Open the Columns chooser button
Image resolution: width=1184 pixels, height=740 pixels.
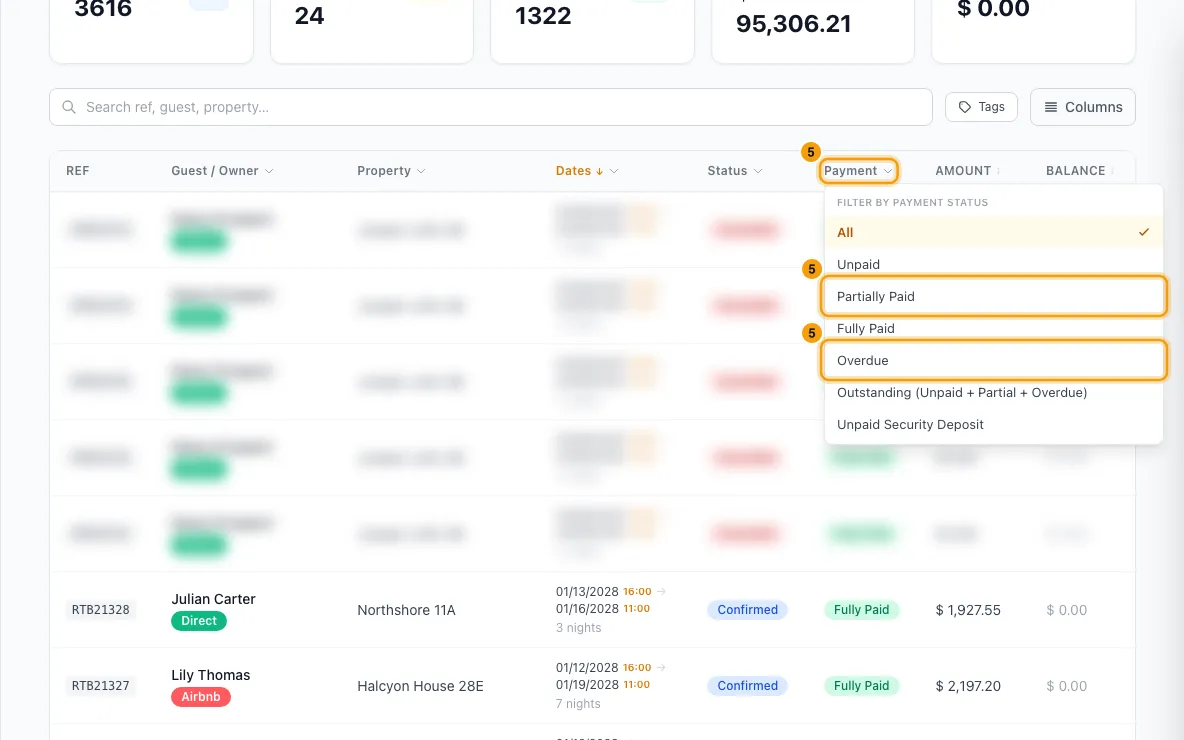[1082, 107]
